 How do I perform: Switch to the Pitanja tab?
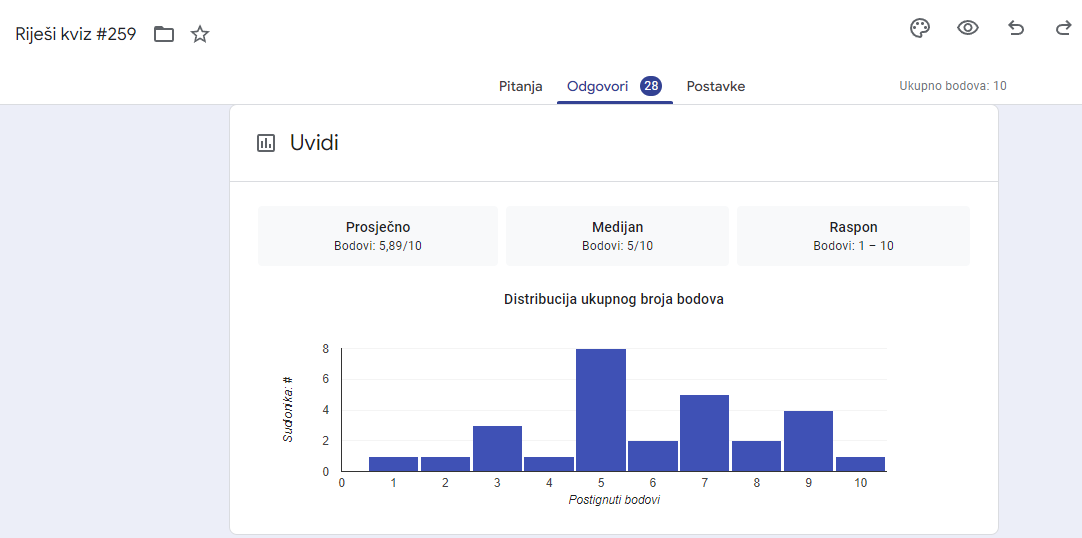coord(520,86)
